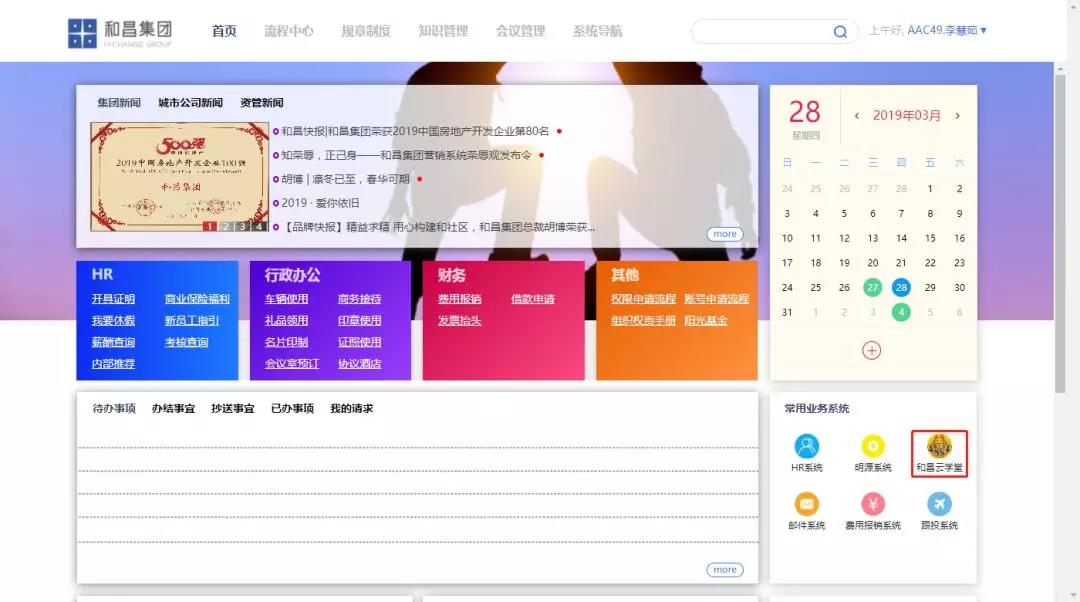Click the plus icon below the calendar
Image resolution: width=1080 pixels, height=602 pixels.
[872, 350]
